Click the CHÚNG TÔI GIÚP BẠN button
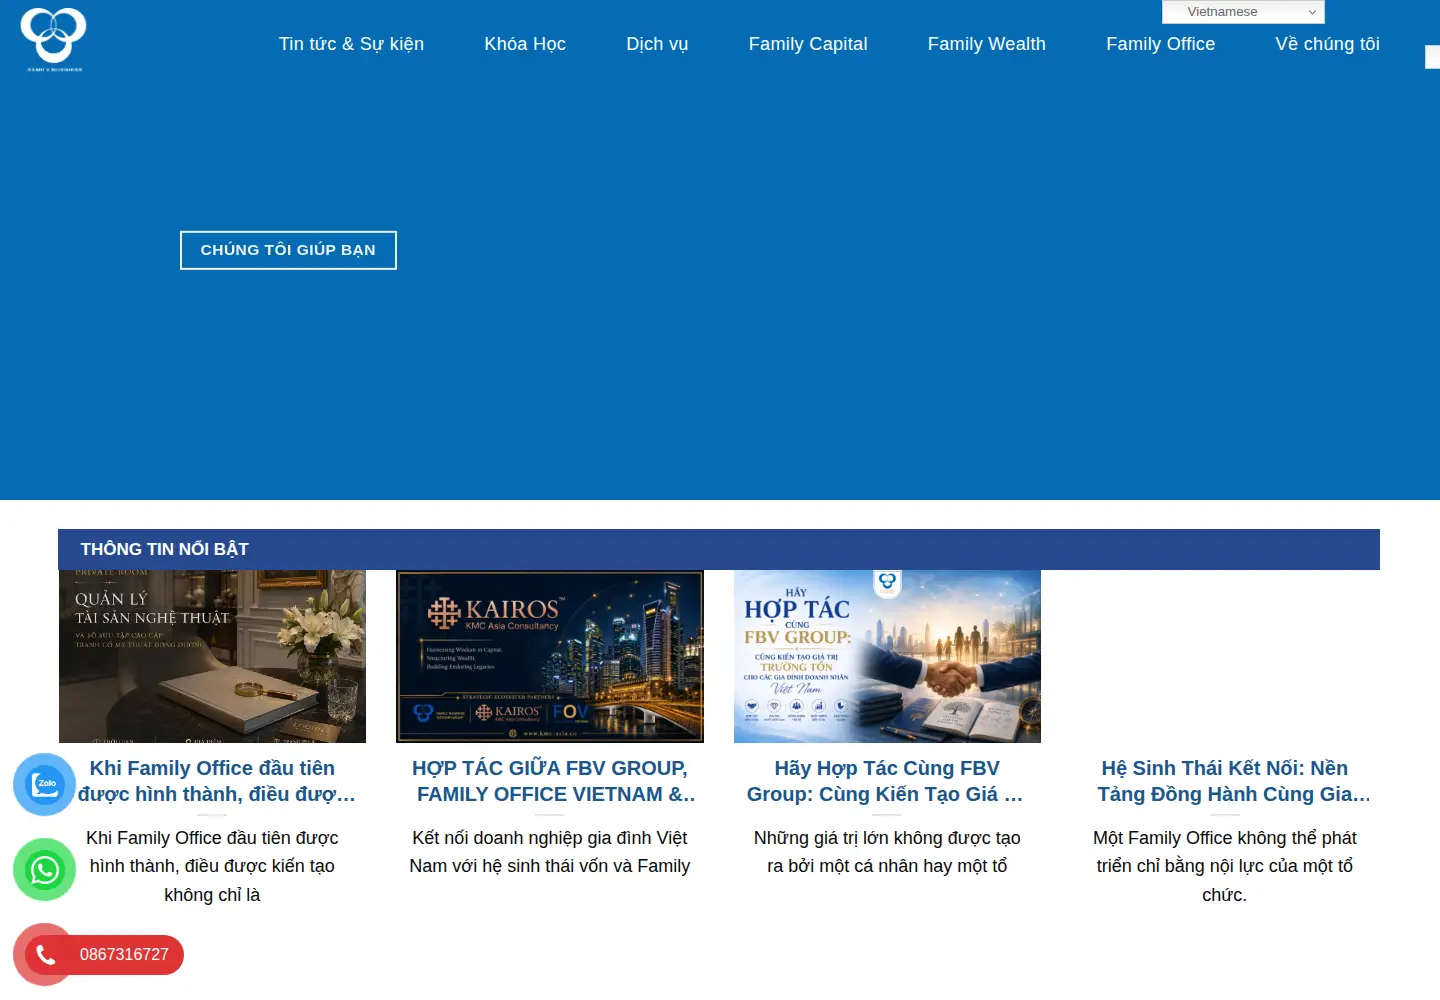The width and height of the screenshot is (1440, 1000). tap(288, 250)
